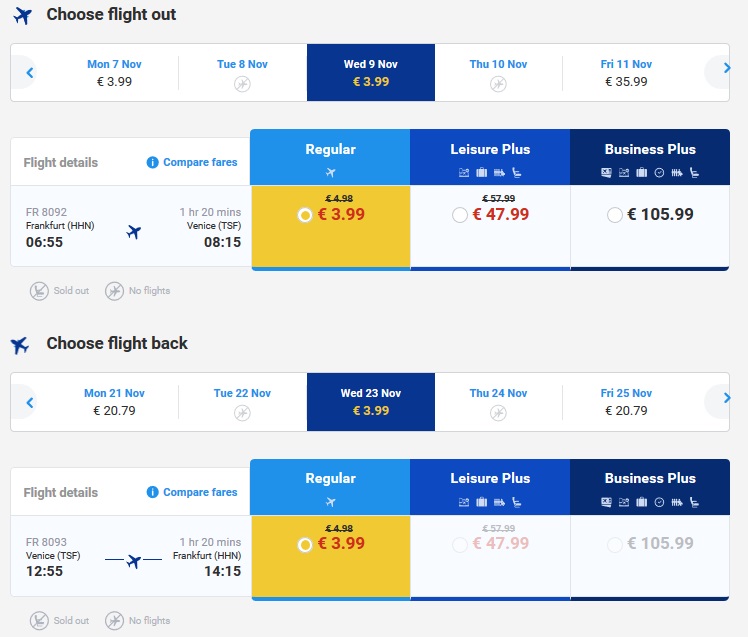Select outbound Business Plus € 105.99 radio button
Image resolution: width=748 pixels, height=637 pixels.
tap(615, 215)
